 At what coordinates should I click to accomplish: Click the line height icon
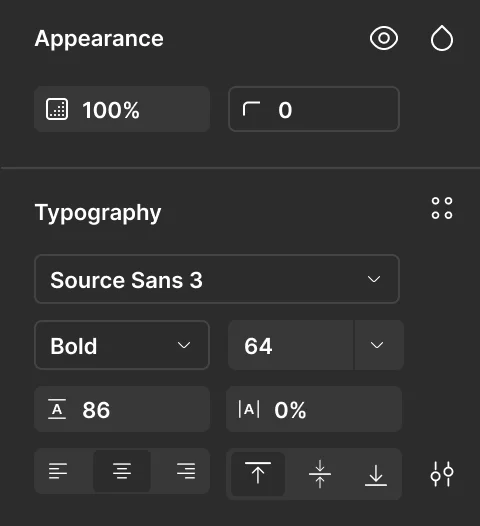click(x=57, y=409)
